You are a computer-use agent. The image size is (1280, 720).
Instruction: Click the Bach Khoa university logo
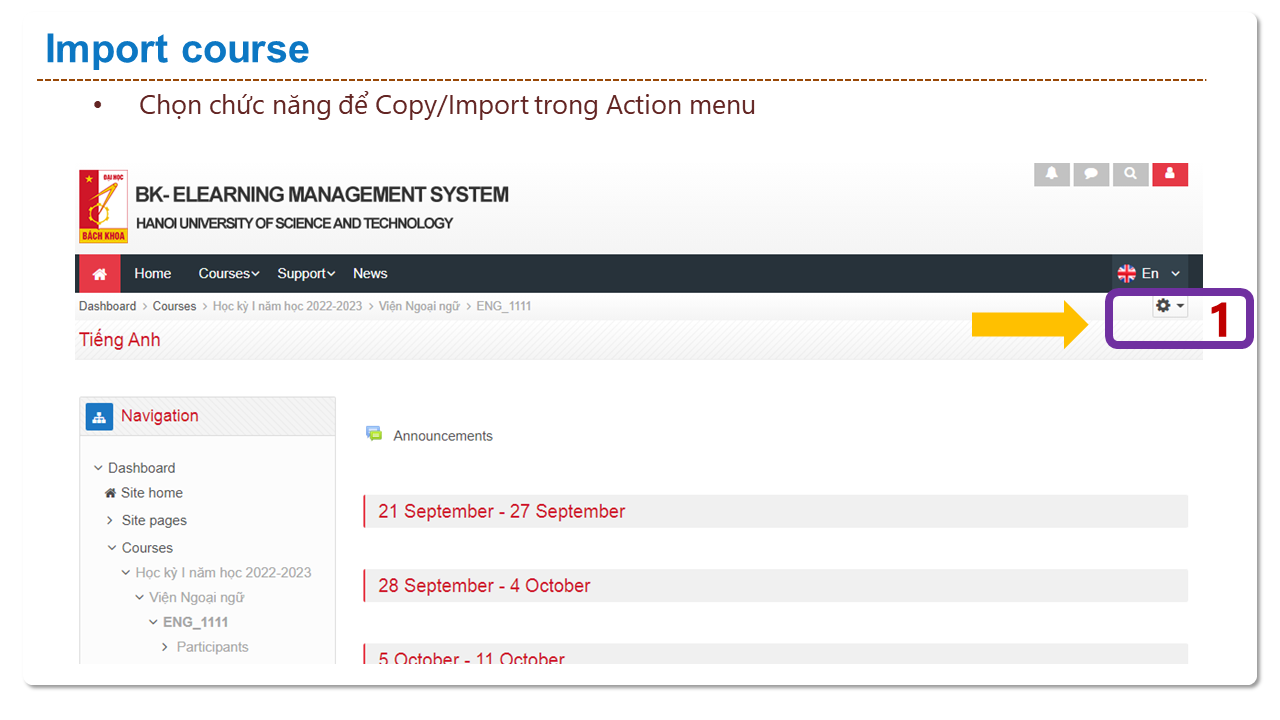(x=103, y=207)
